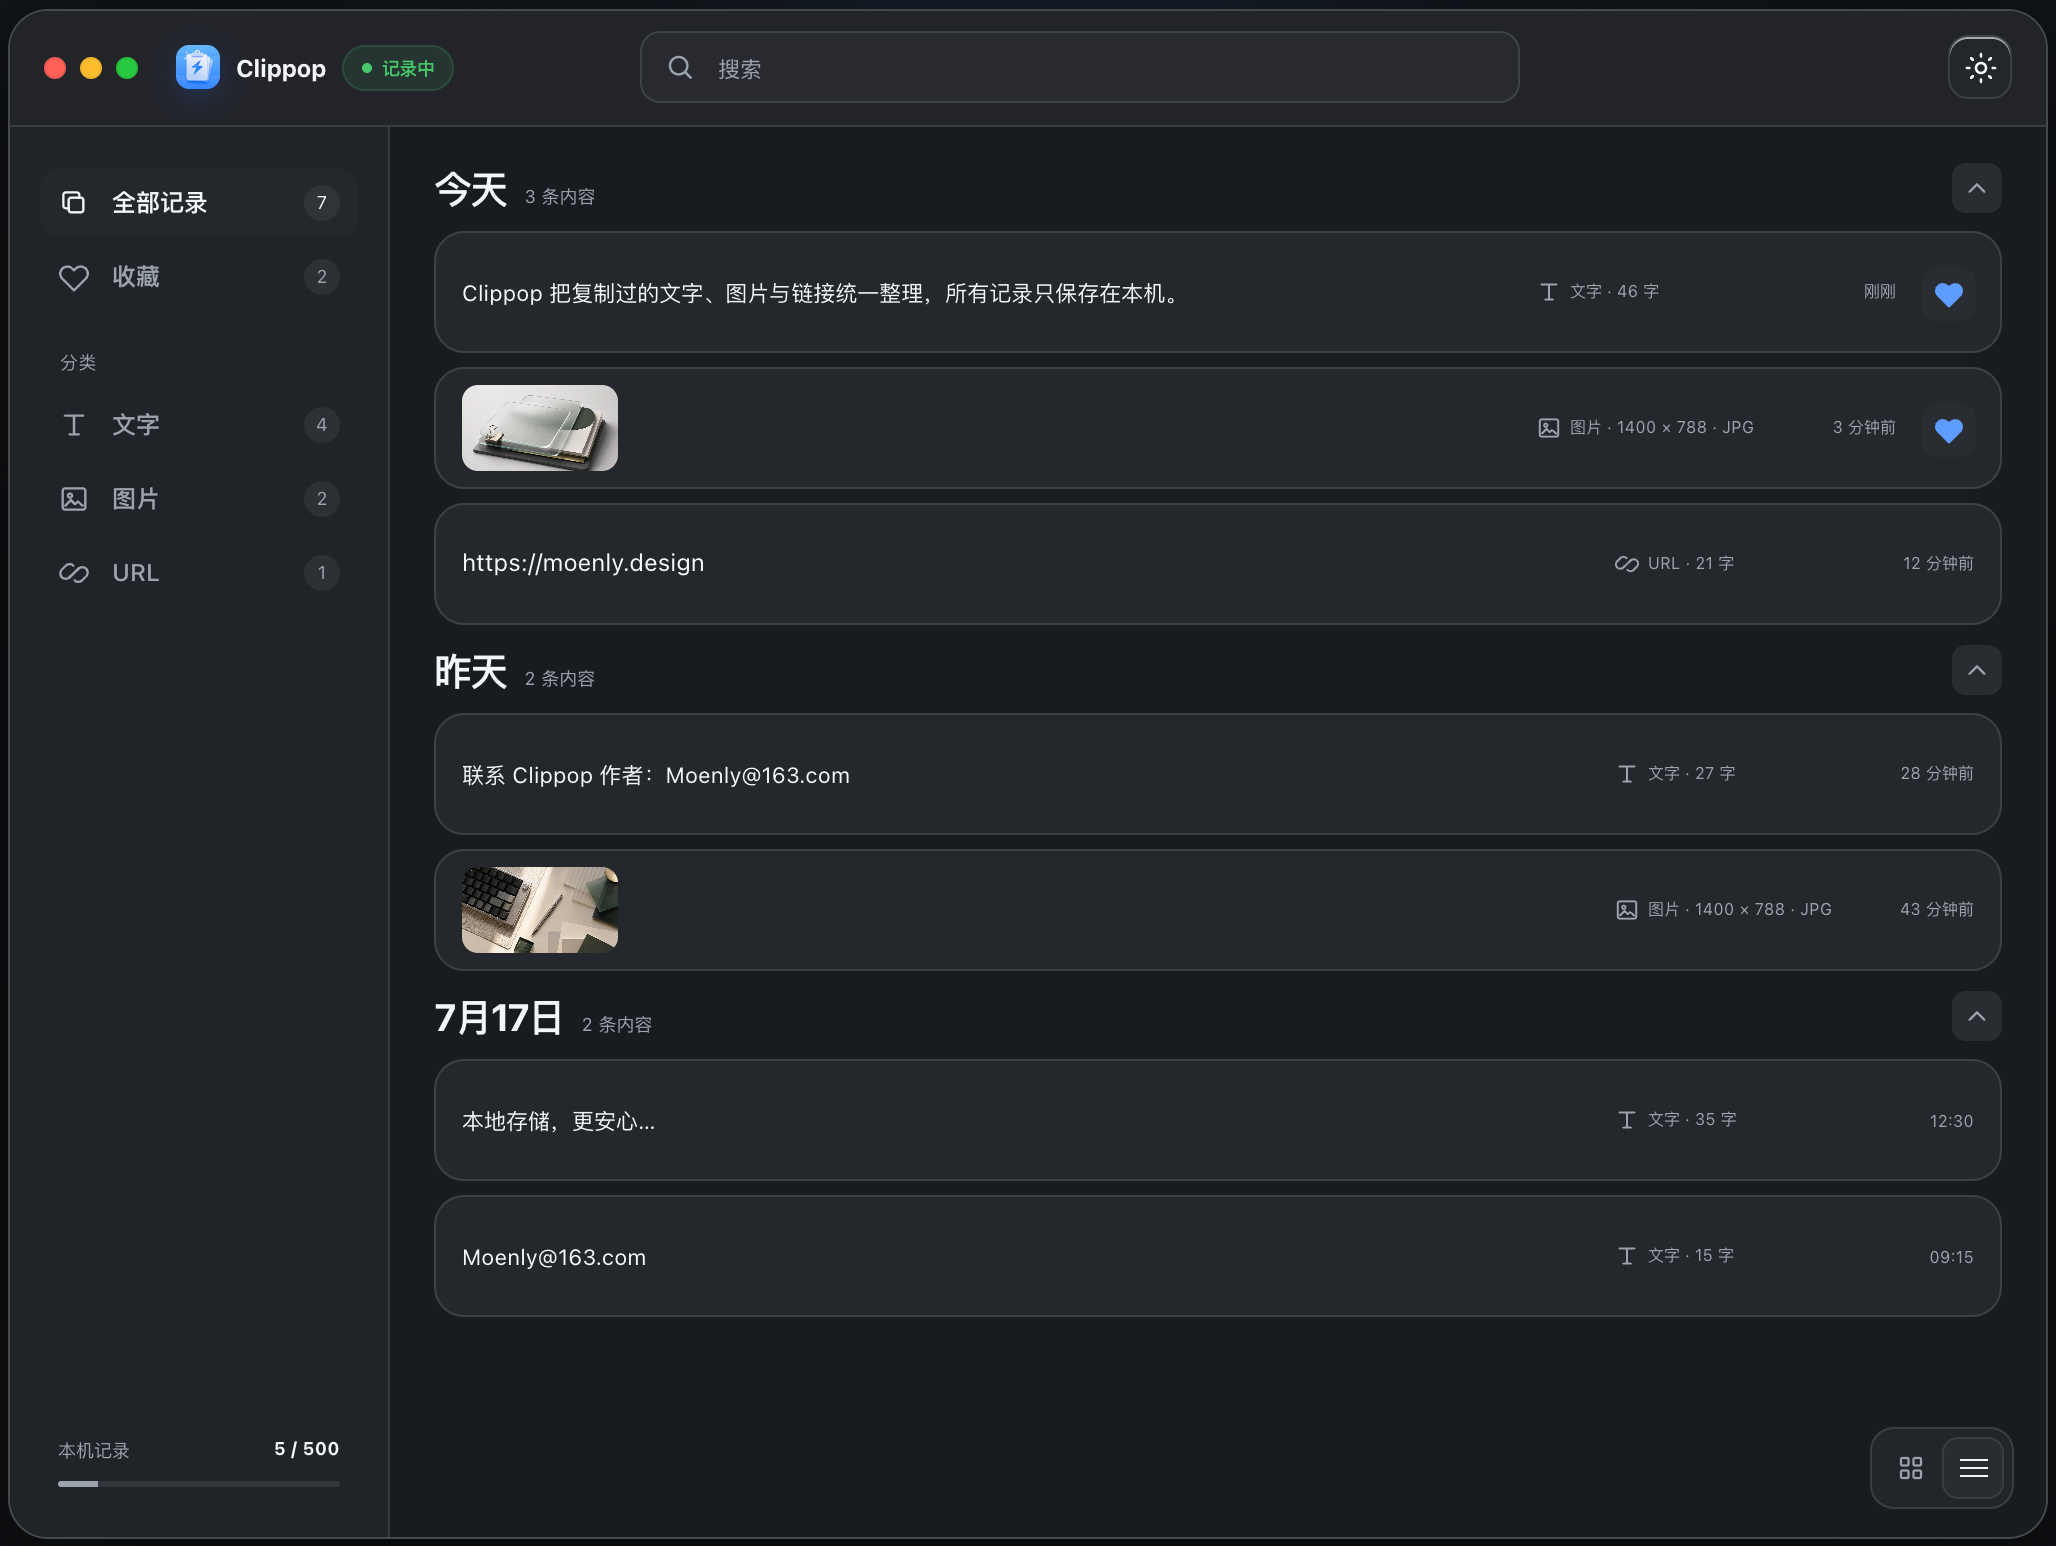Filter by 文字 category
2056x1546 pixels.
[x=199, y=425]
